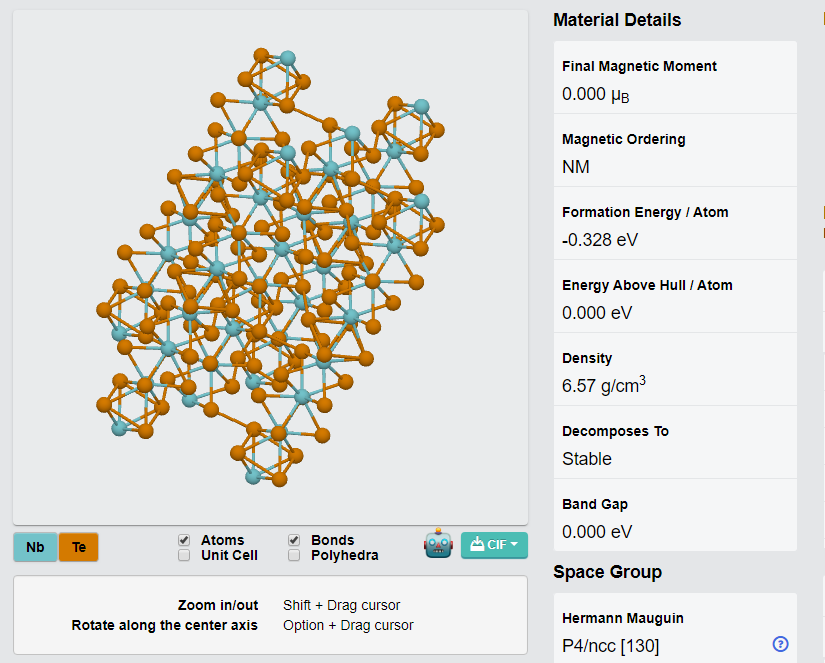This screenshot has width=825, height=663.
Task: Click the Band Gap value entry
Action: click(x=675, y=516)
